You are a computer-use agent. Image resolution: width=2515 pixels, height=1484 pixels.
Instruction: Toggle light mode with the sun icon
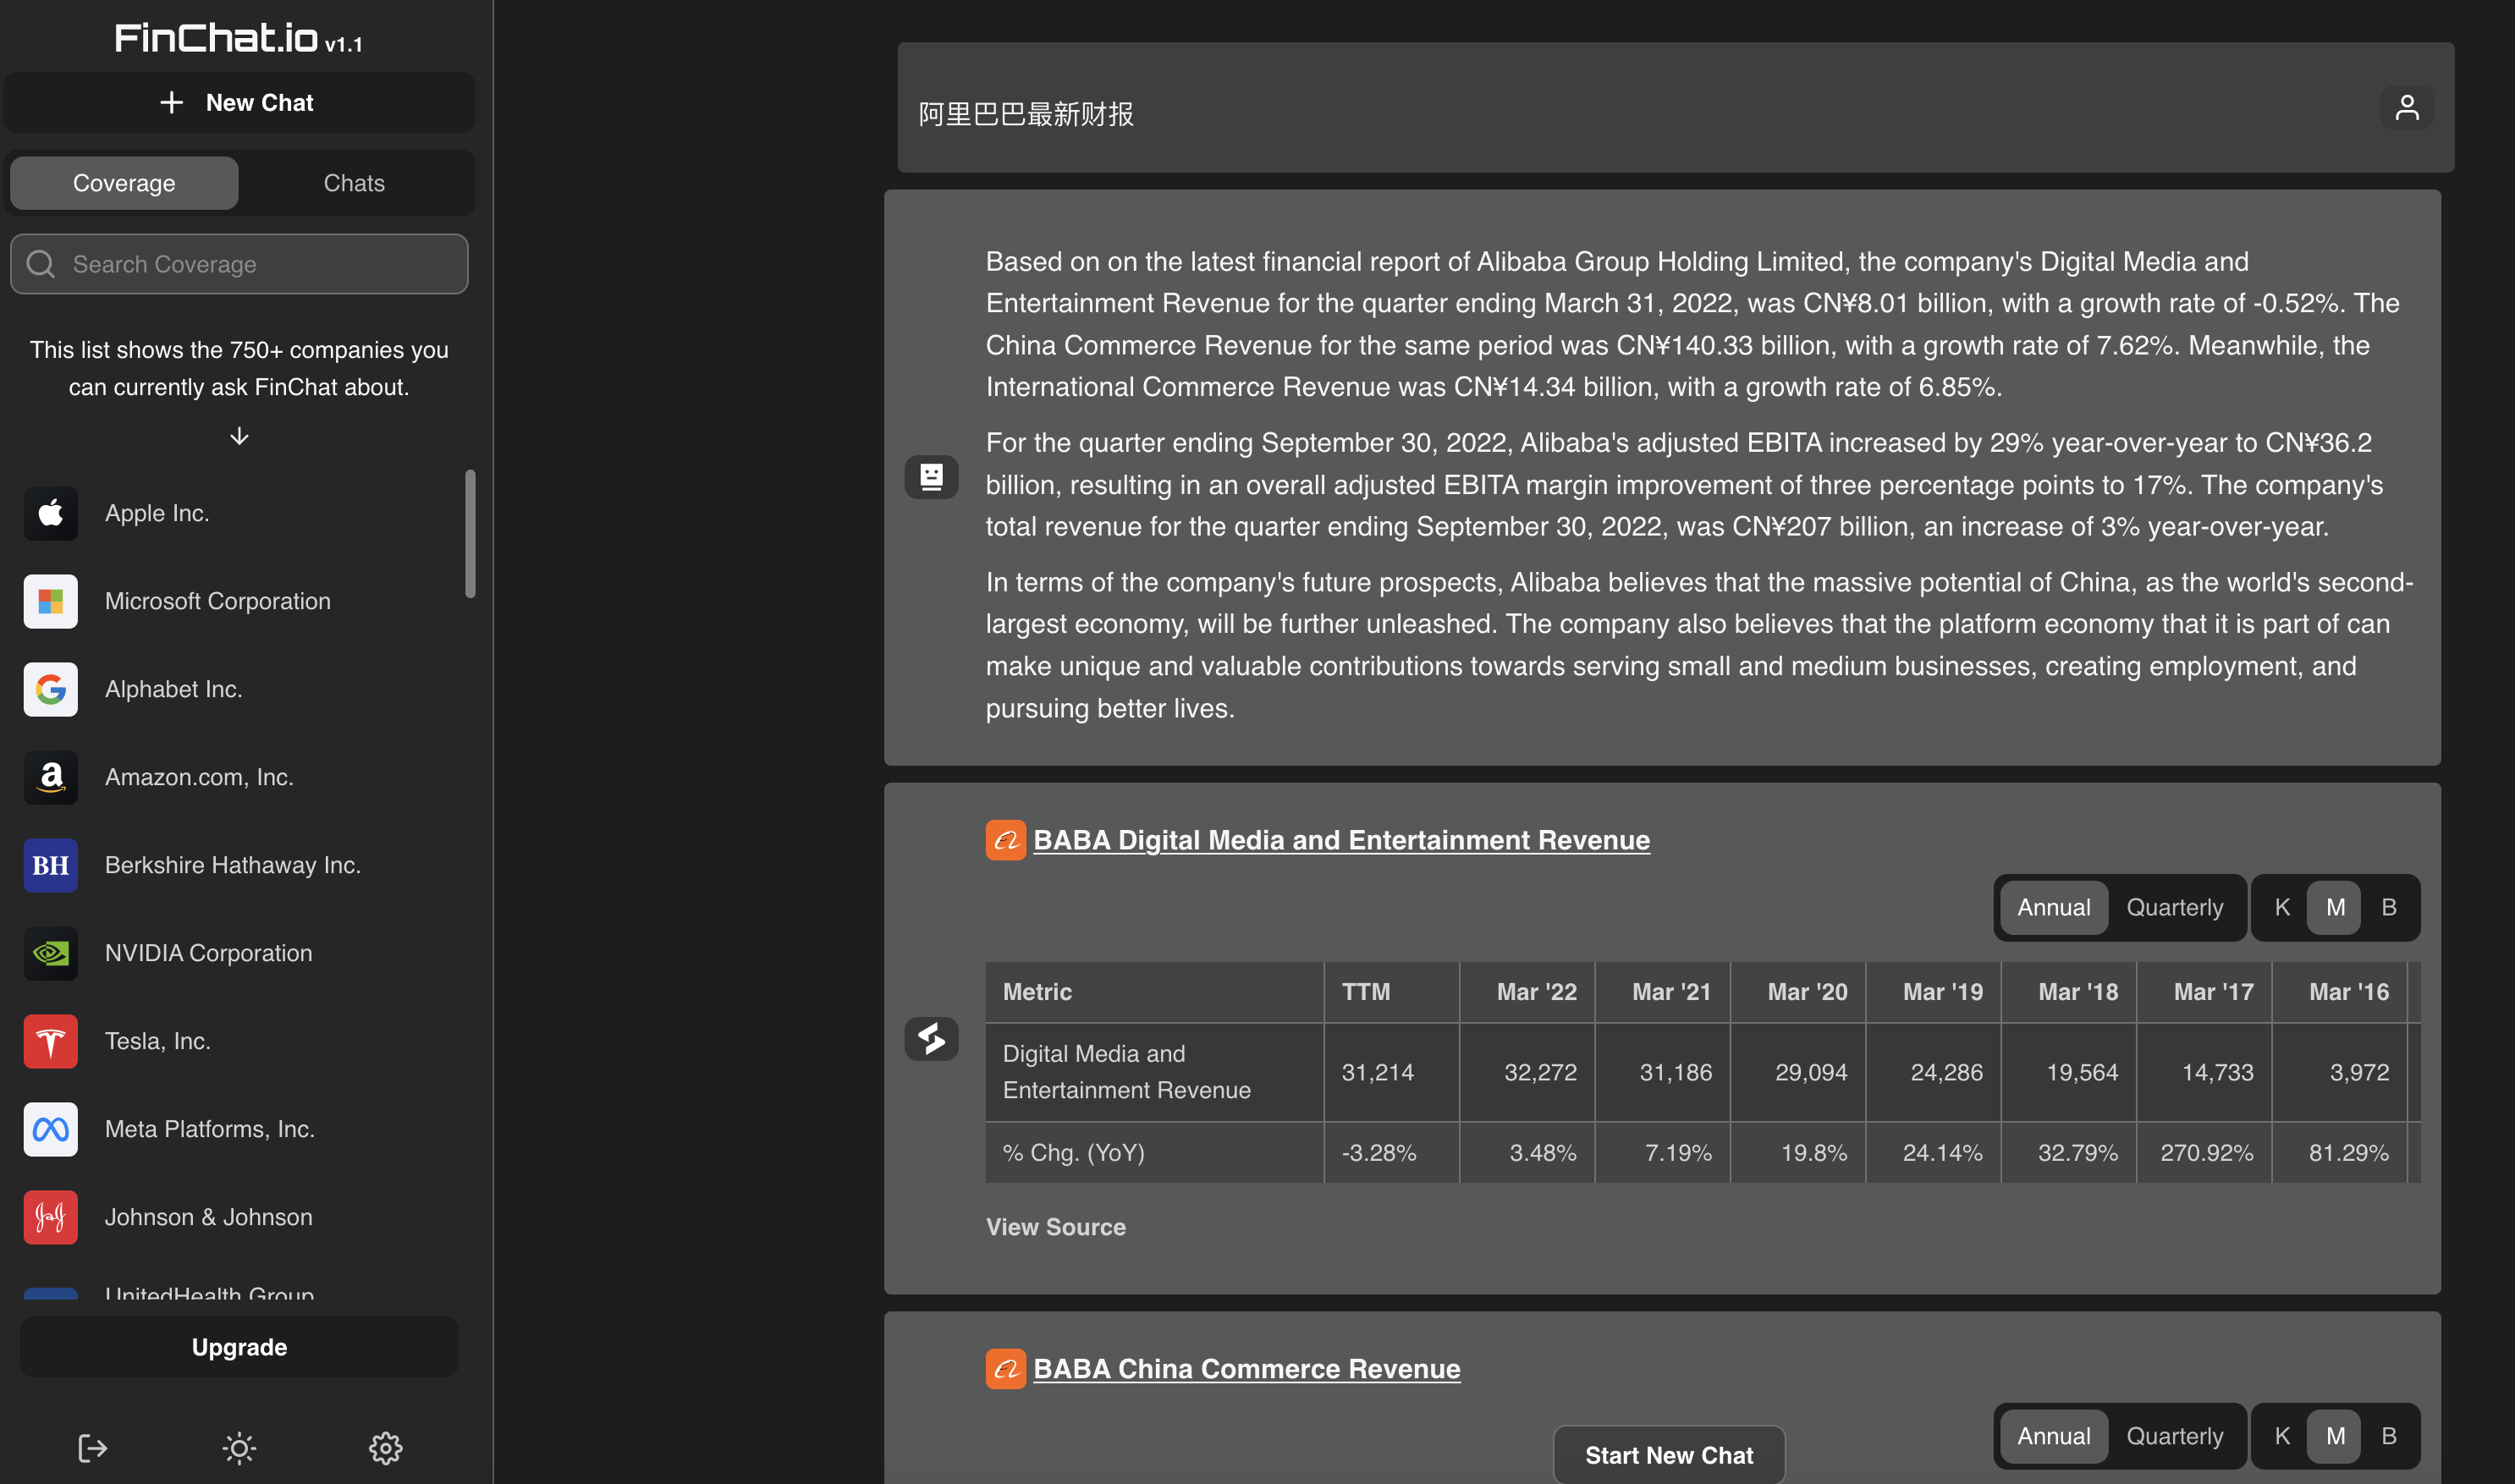coord(239,1448)
